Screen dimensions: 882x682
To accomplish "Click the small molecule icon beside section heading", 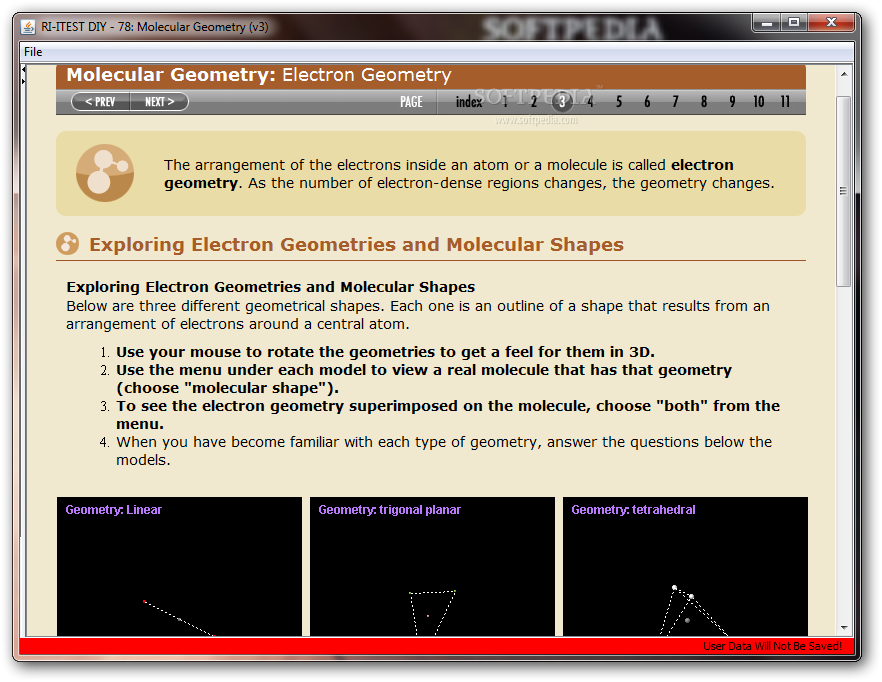I will tap(68, 244).
